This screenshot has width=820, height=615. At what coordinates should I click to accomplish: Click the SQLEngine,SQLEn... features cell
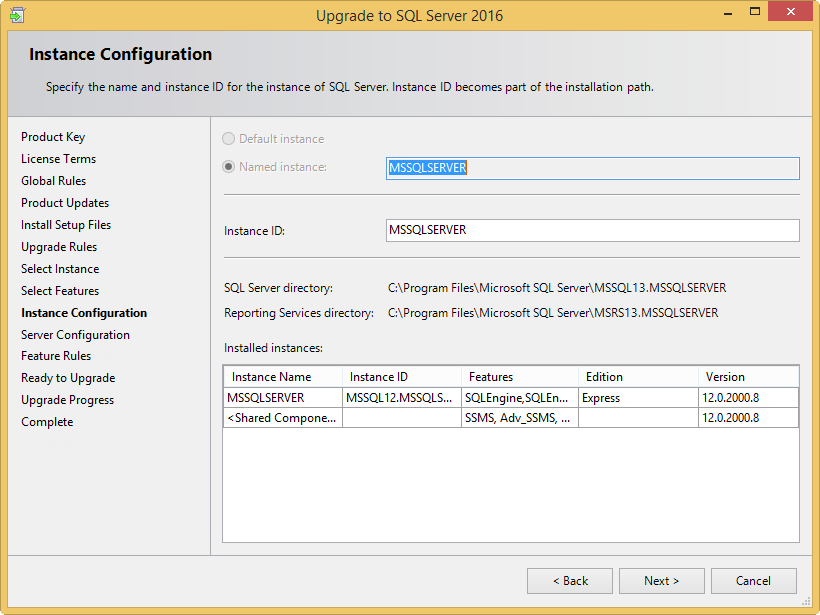click(520, 397)
